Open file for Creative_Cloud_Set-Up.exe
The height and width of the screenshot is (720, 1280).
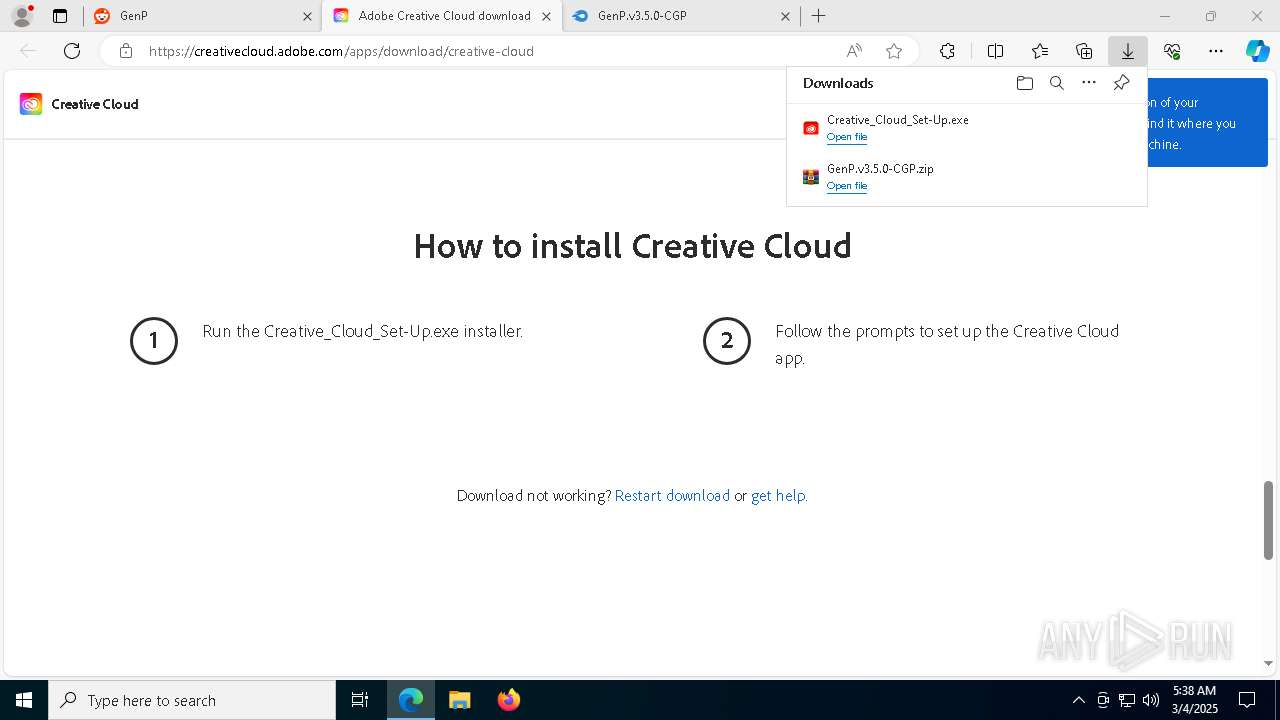(x=847, y=137)
